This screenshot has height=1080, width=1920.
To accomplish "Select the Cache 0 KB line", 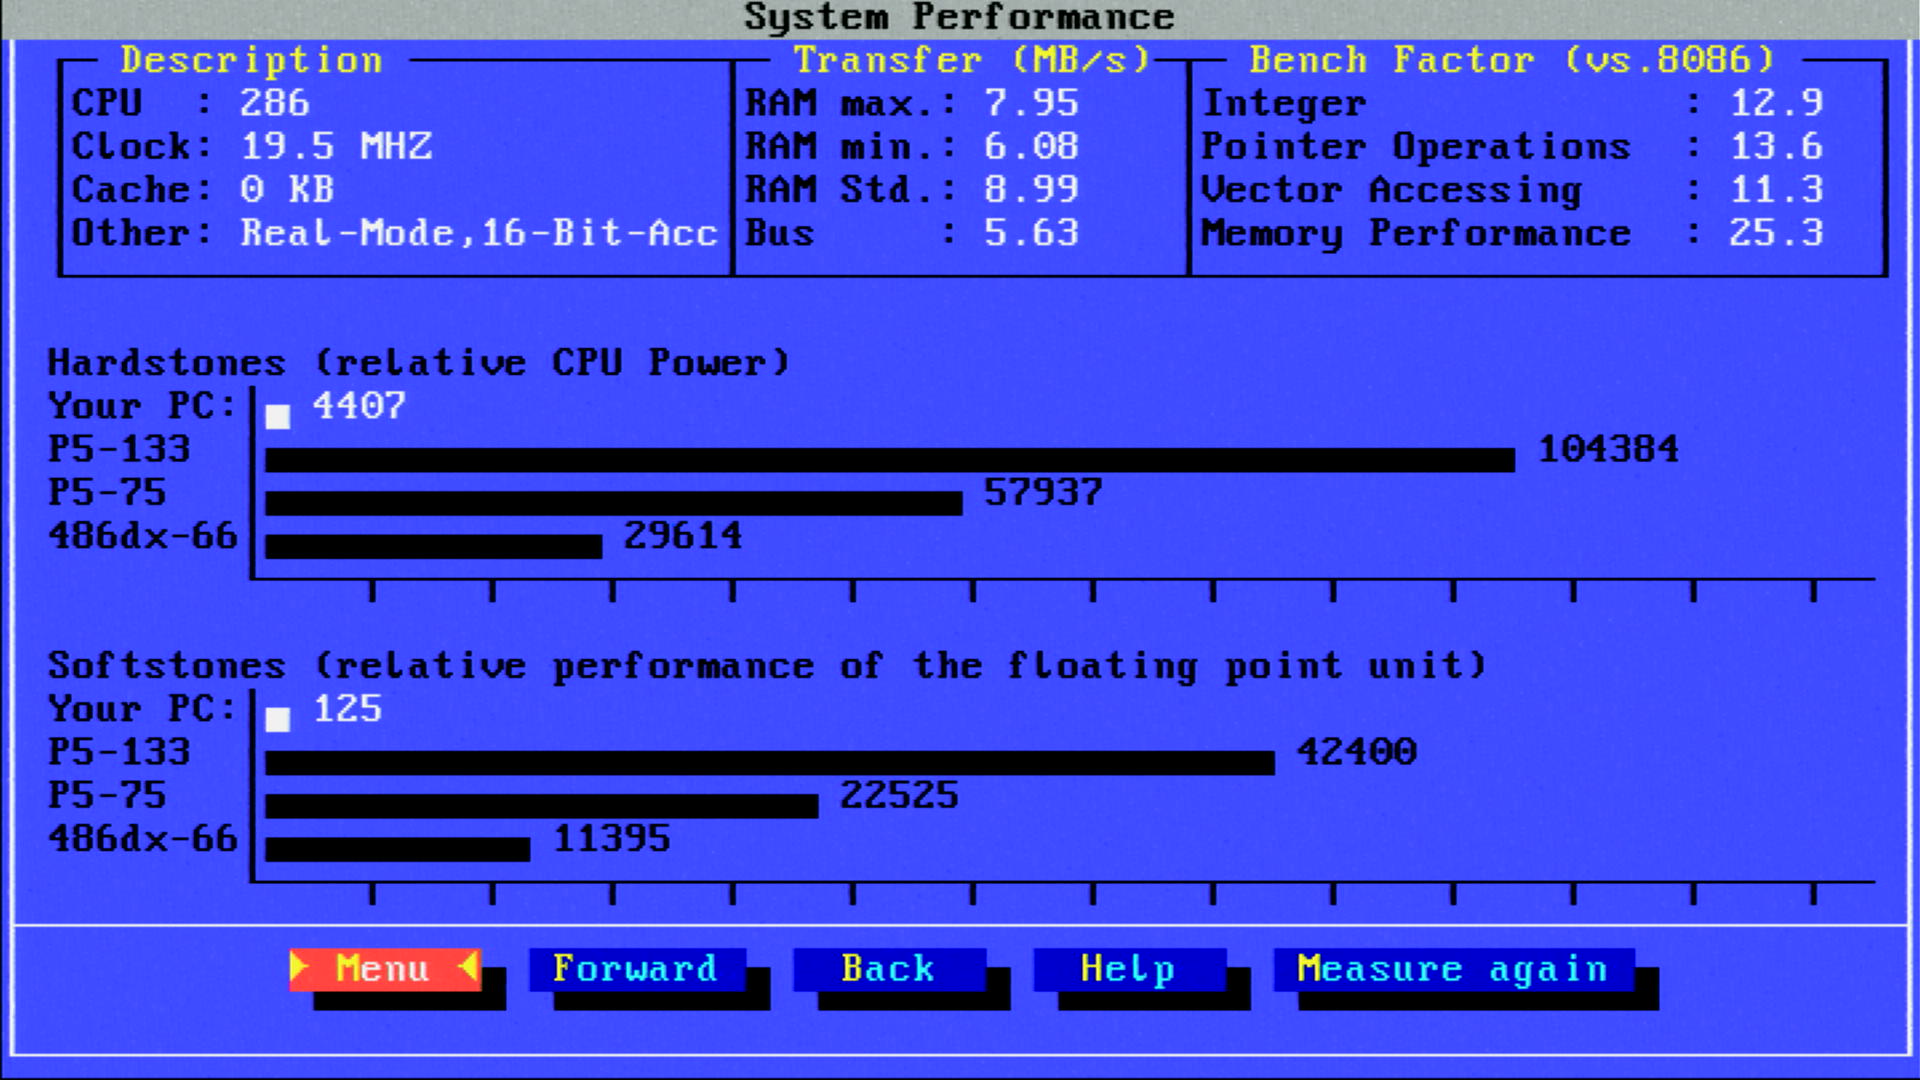I will pyautogui.click(x=203, y=189).
